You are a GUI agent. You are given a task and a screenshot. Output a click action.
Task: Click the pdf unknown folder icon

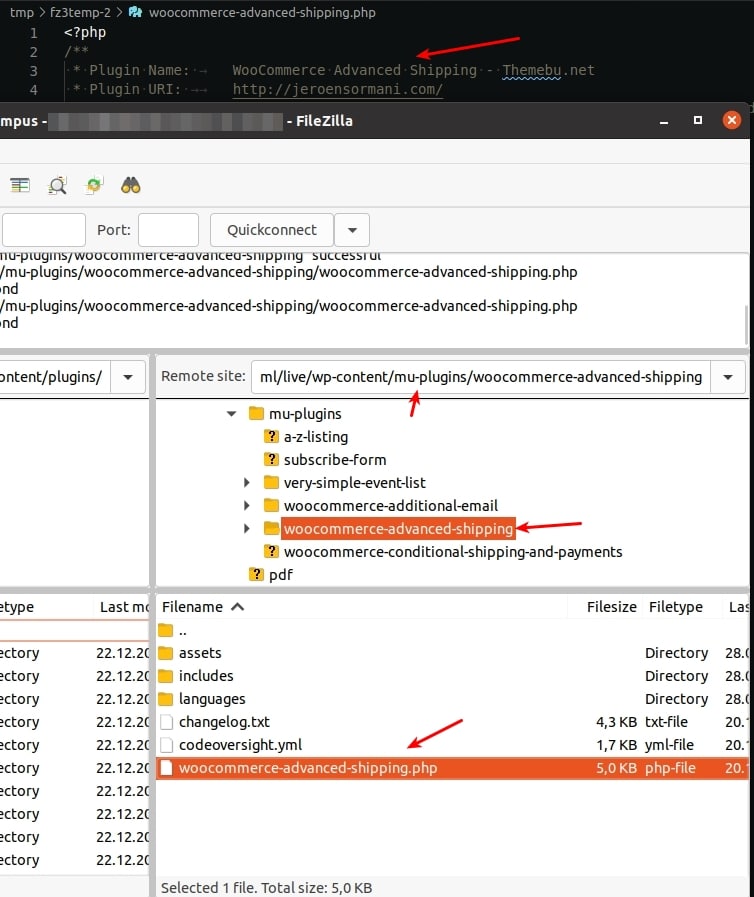coord(256,574)
